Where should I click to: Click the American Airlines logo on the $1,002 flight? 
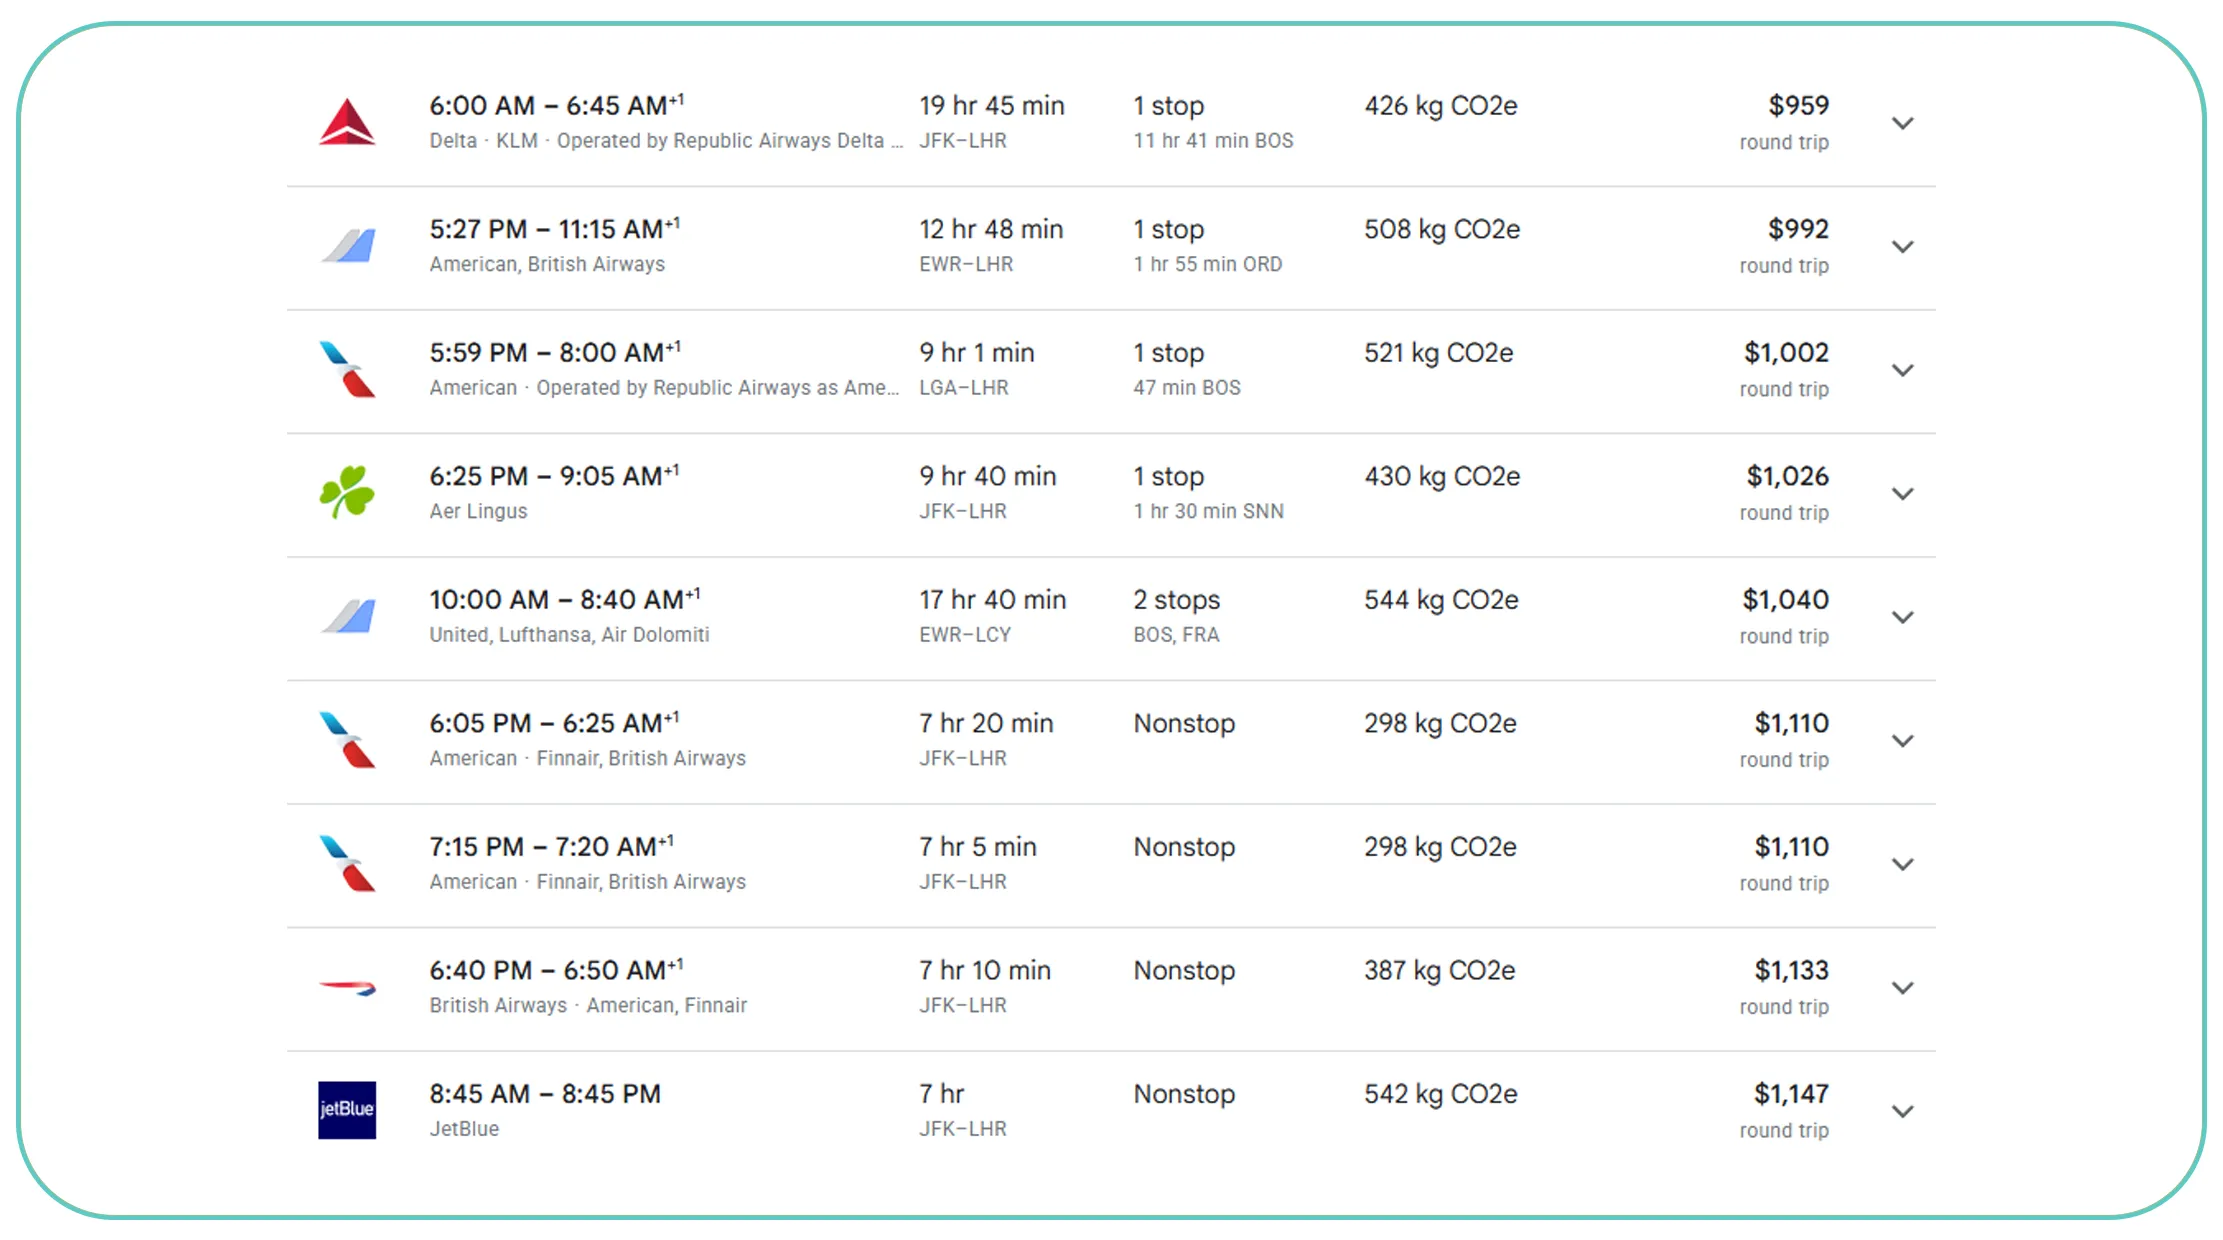point(347,370)
